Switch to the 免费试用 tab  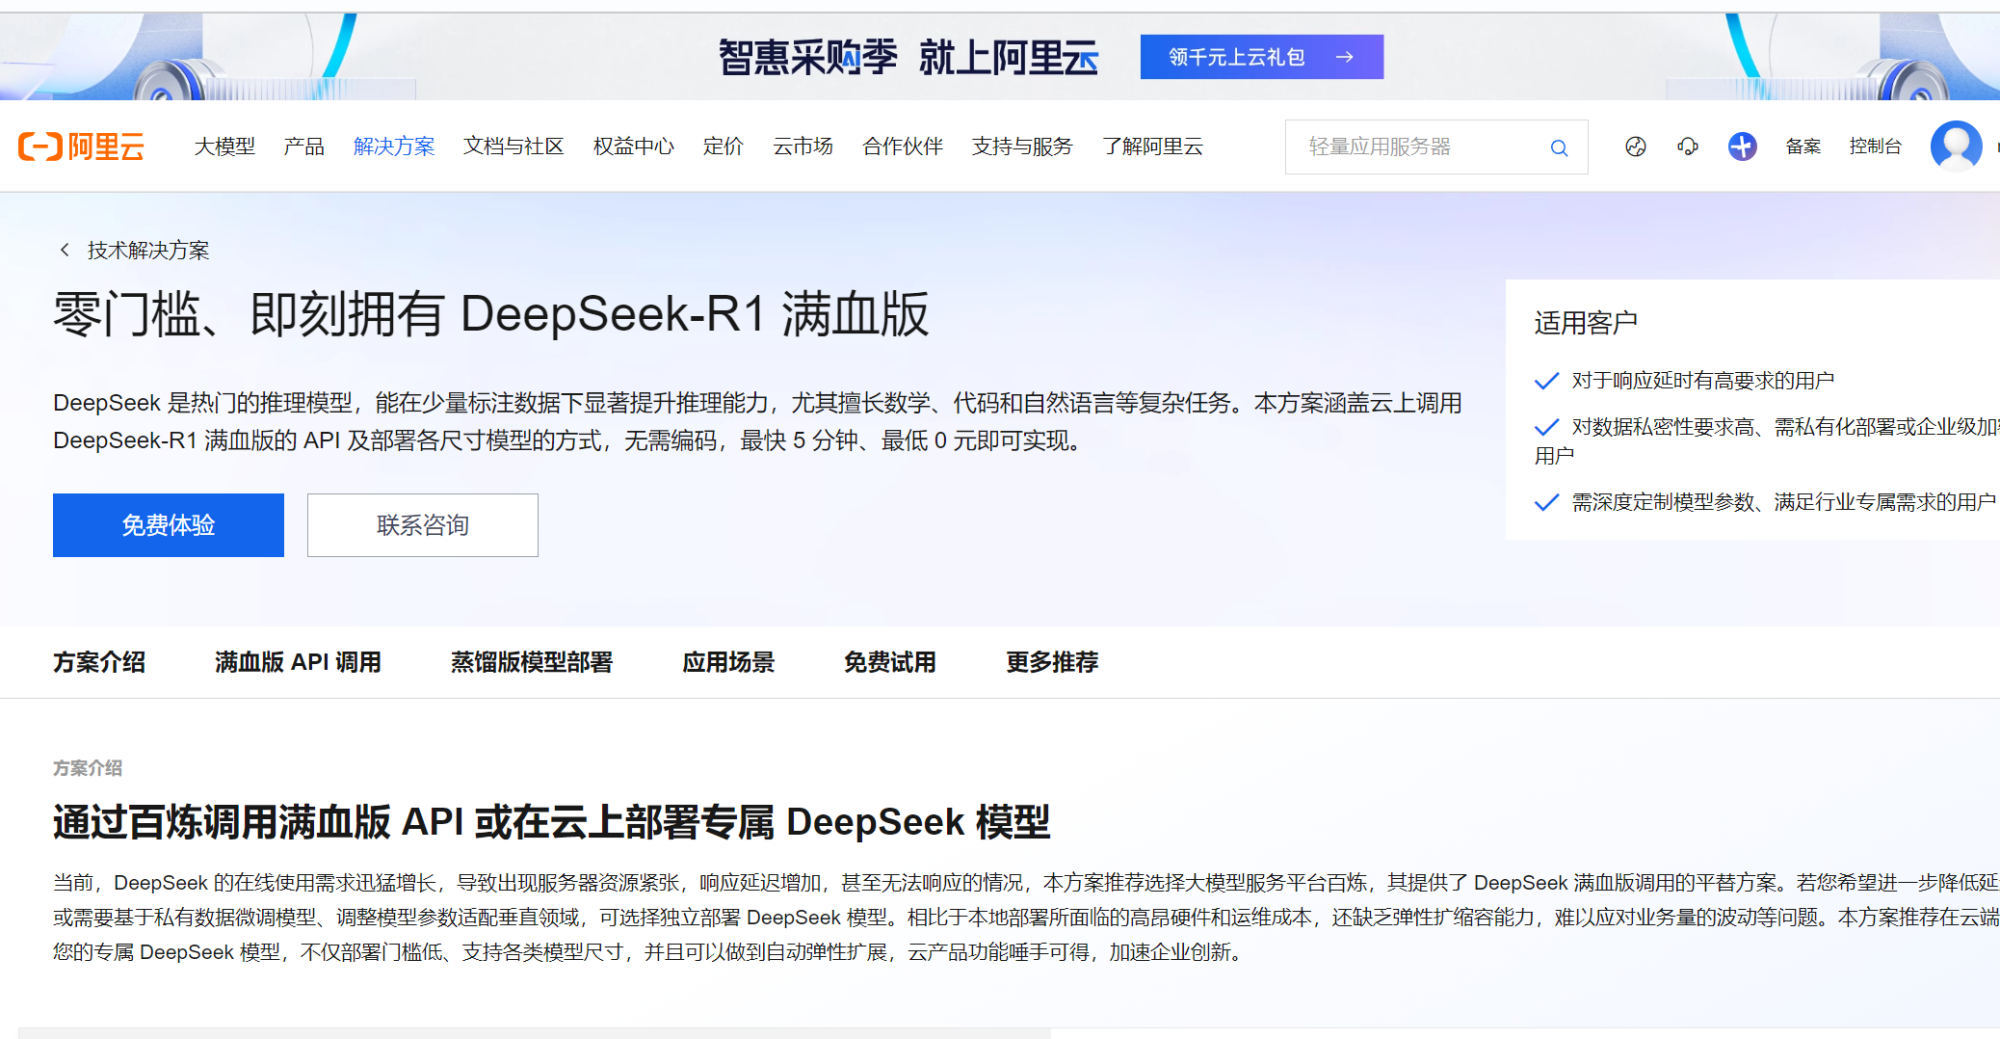coord(890,662)
